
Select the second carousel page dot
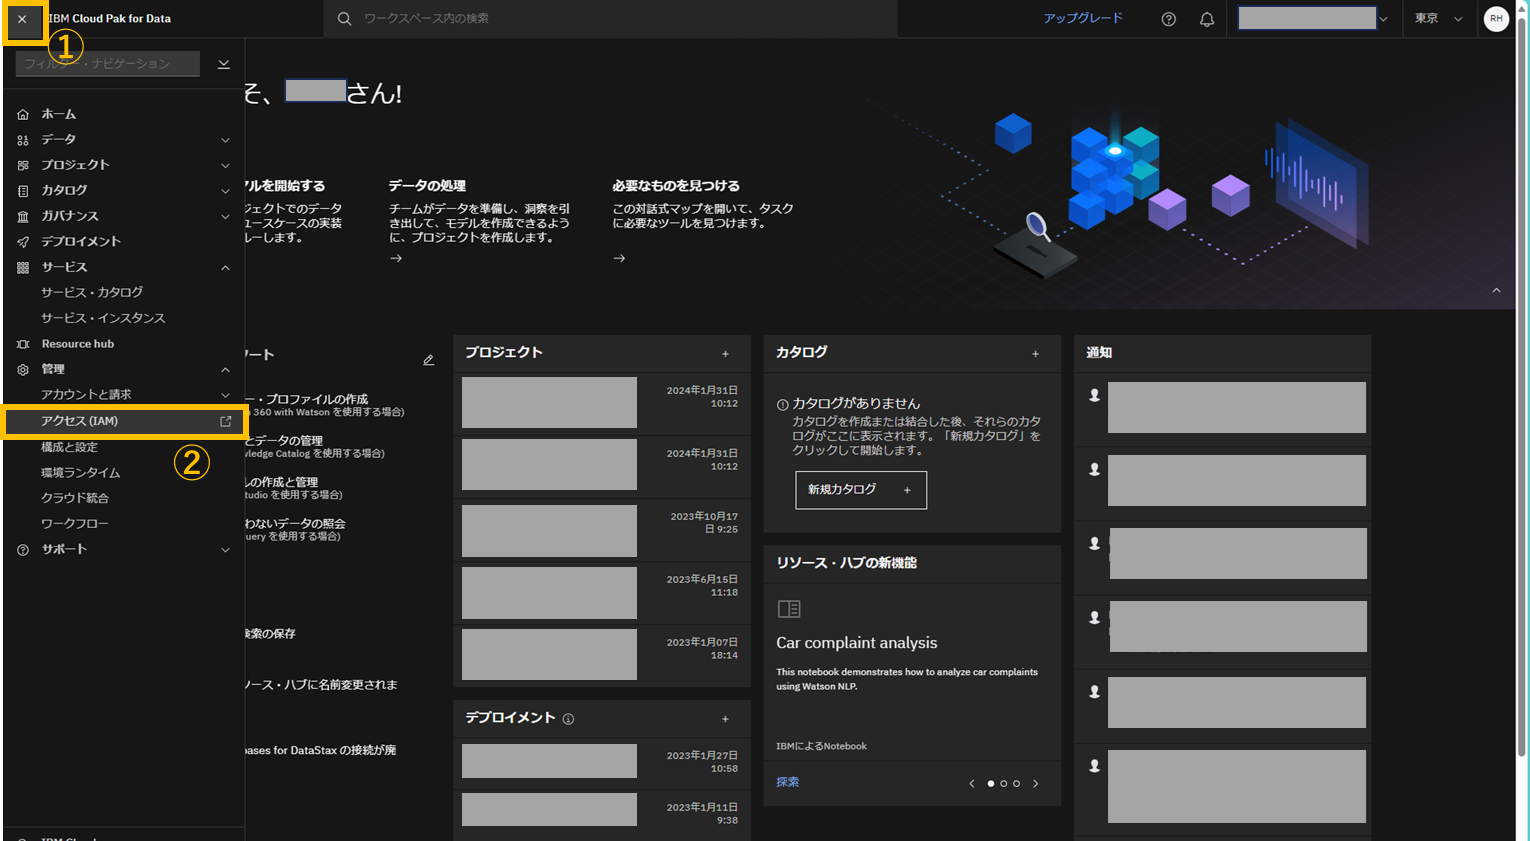(1003, 784)
